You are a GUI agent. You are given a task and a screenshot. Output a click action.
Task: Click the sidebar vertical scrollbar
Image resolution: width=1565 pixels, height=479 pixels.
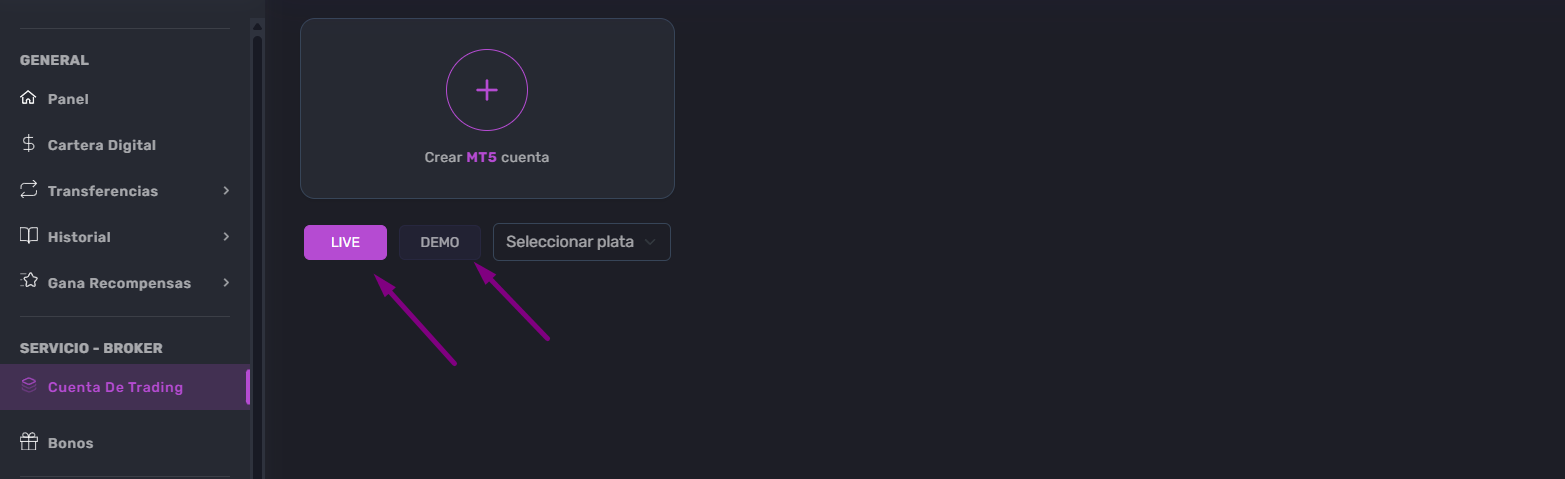(257, 250)
